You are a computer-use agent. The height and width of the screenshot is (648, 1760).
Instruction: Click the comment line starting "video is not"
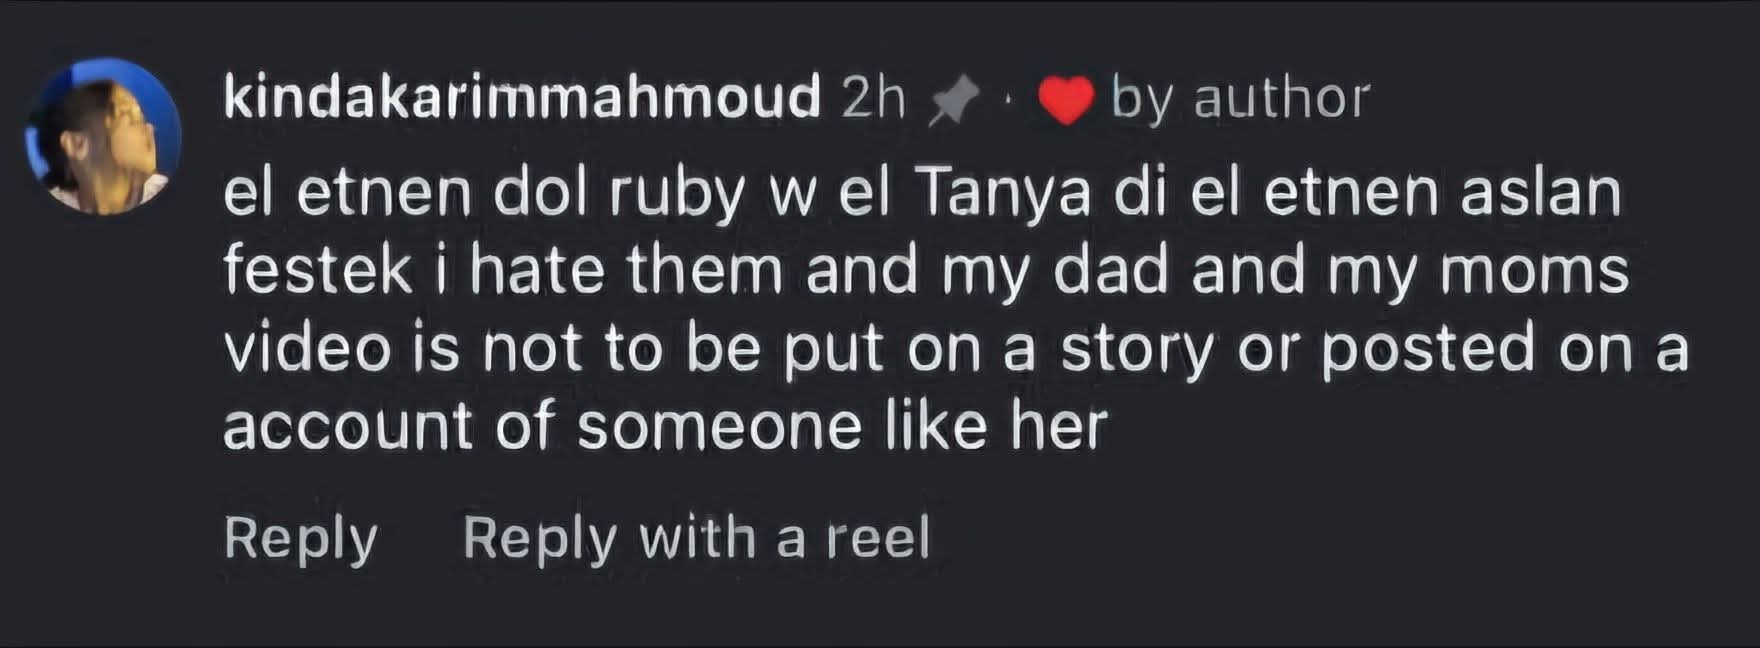click(955, 349)
